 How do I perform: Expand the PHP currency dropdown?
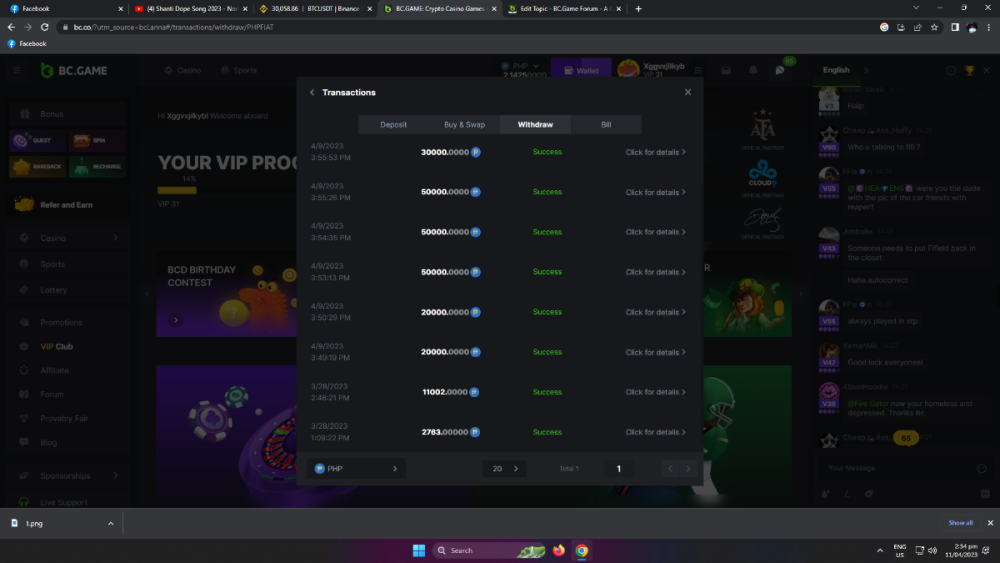[x=355, y=468]
